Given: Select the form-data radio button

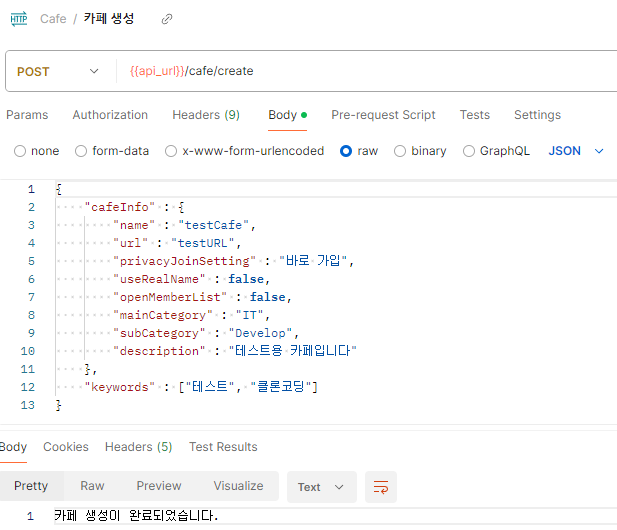Looking at the screenshot, I should coord(81,151).
